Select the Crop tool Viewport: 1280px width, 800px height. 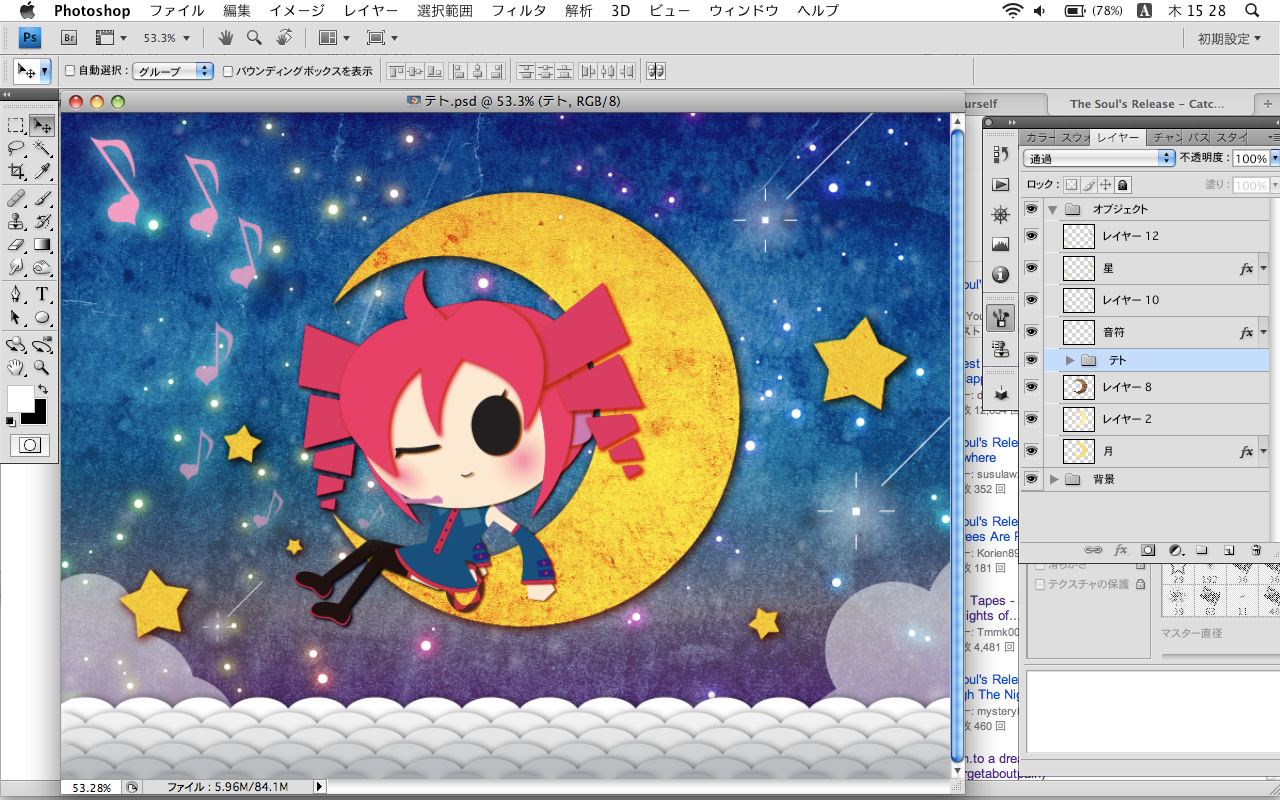tap(16, 172)
